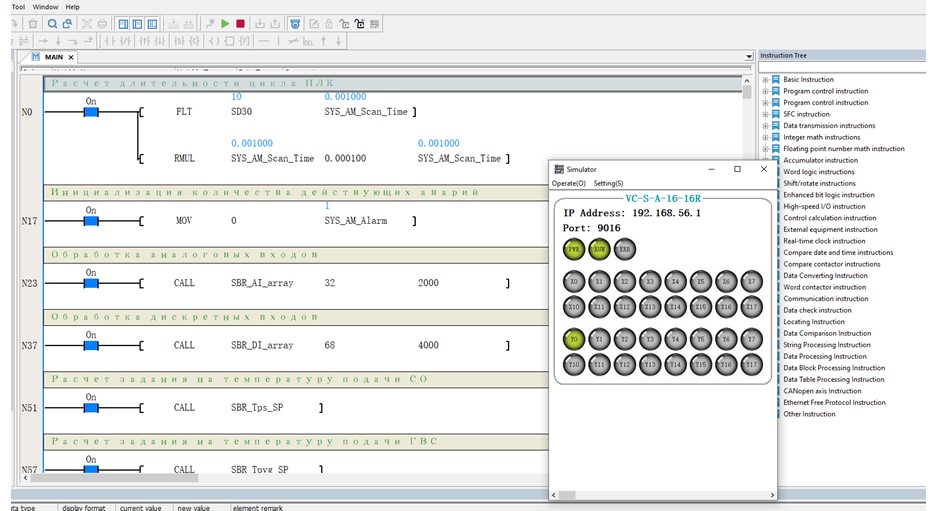Insert an output coil ( )
936x511 pixels.
tap(214, 41)
